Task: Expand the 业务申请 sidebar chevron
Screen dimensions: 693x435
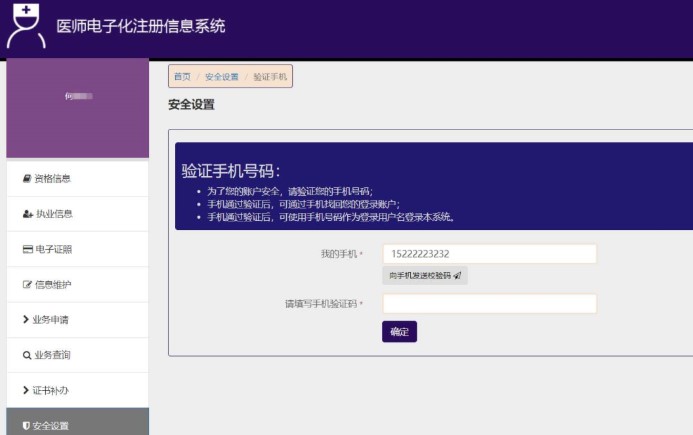Action: point(26,320)
